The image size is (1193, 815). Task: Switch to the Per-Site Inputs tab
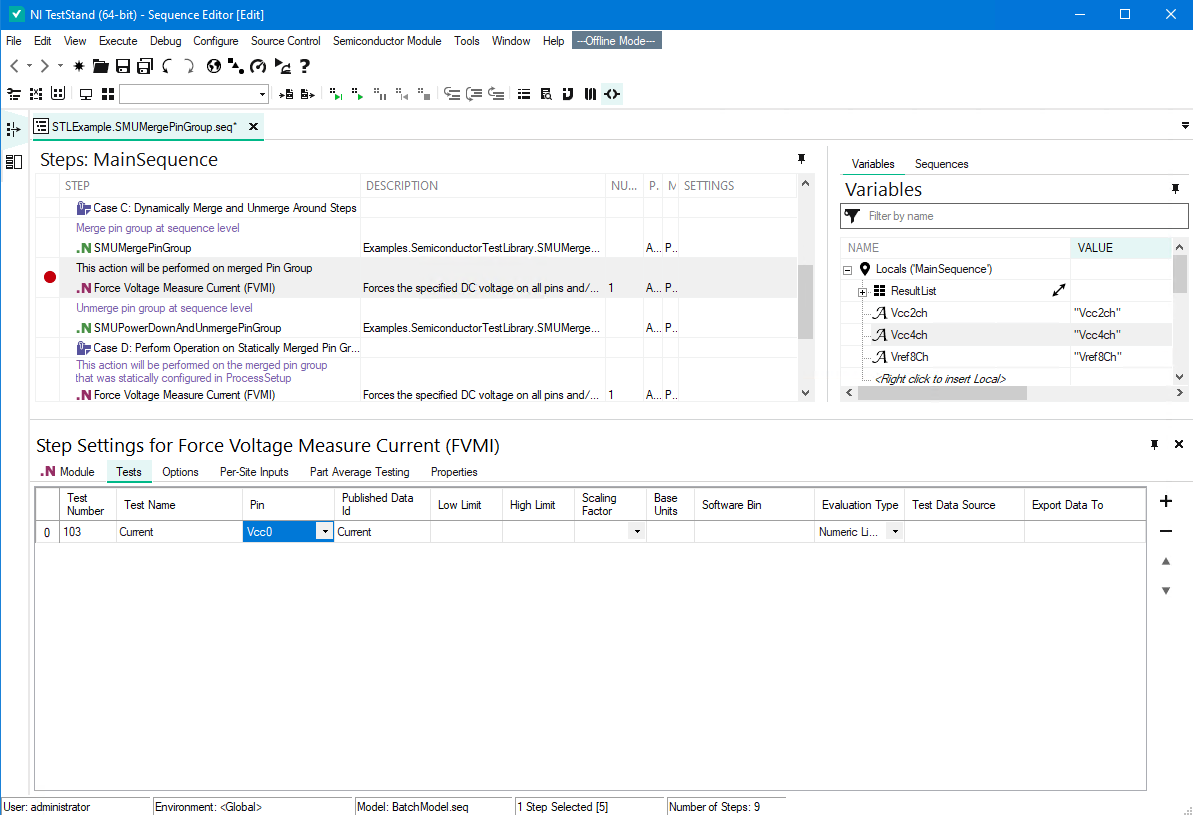click(x=254, y=472)
